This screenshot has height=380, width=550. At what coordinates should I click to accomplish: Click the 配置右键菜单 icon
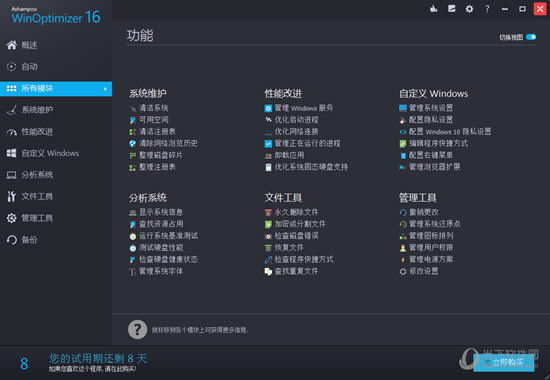pyautogui.click(x=403, y=155)
